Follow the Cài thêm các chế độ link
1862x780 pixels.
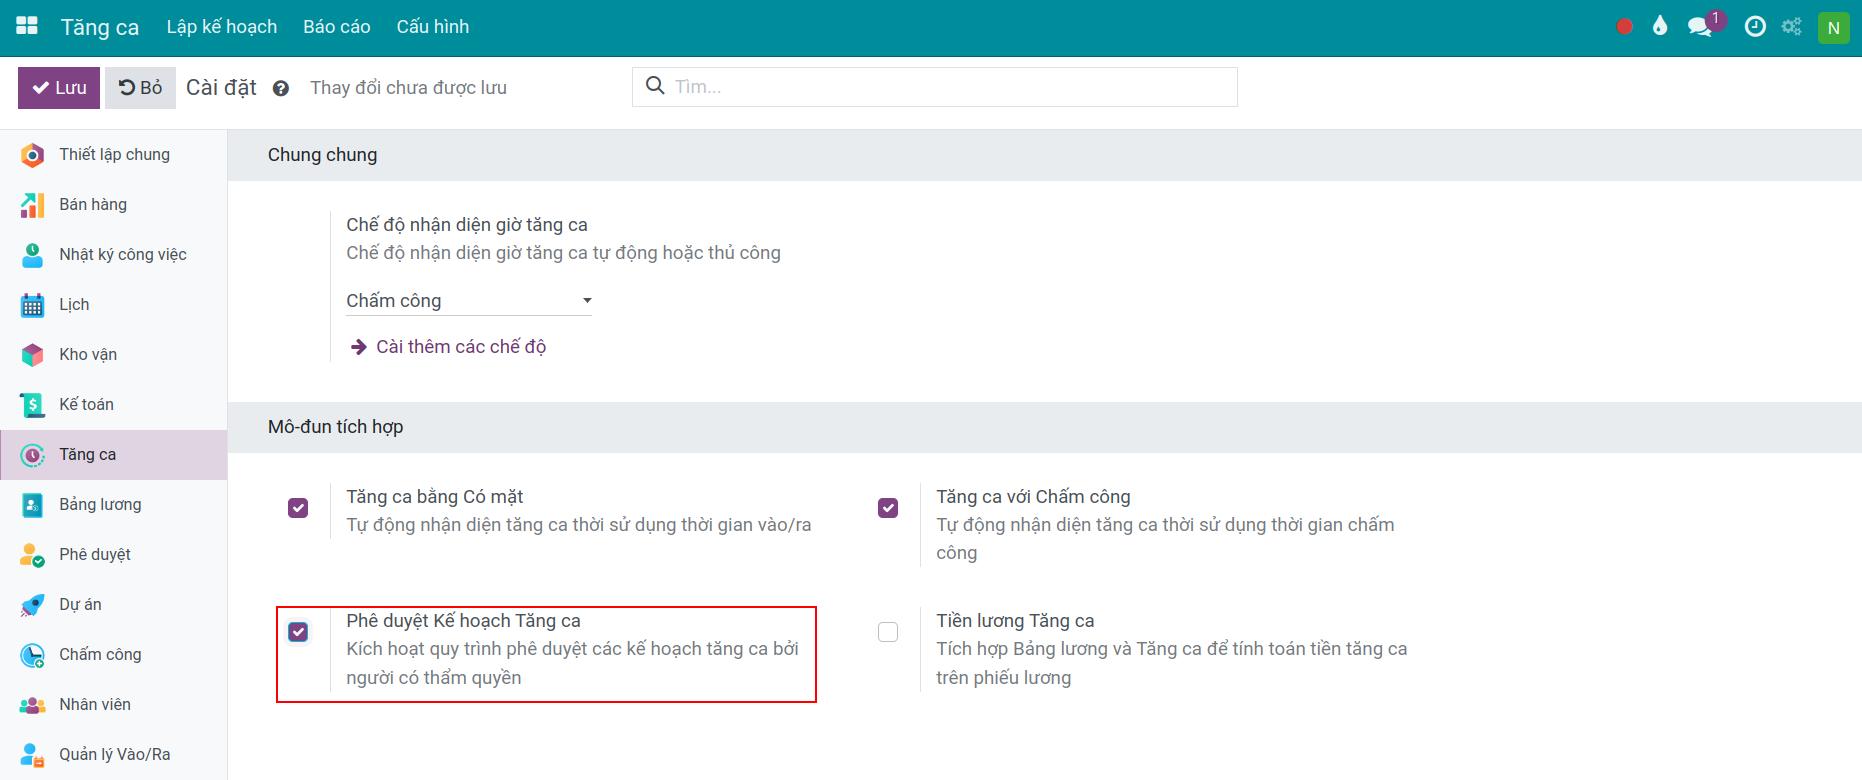460,347
